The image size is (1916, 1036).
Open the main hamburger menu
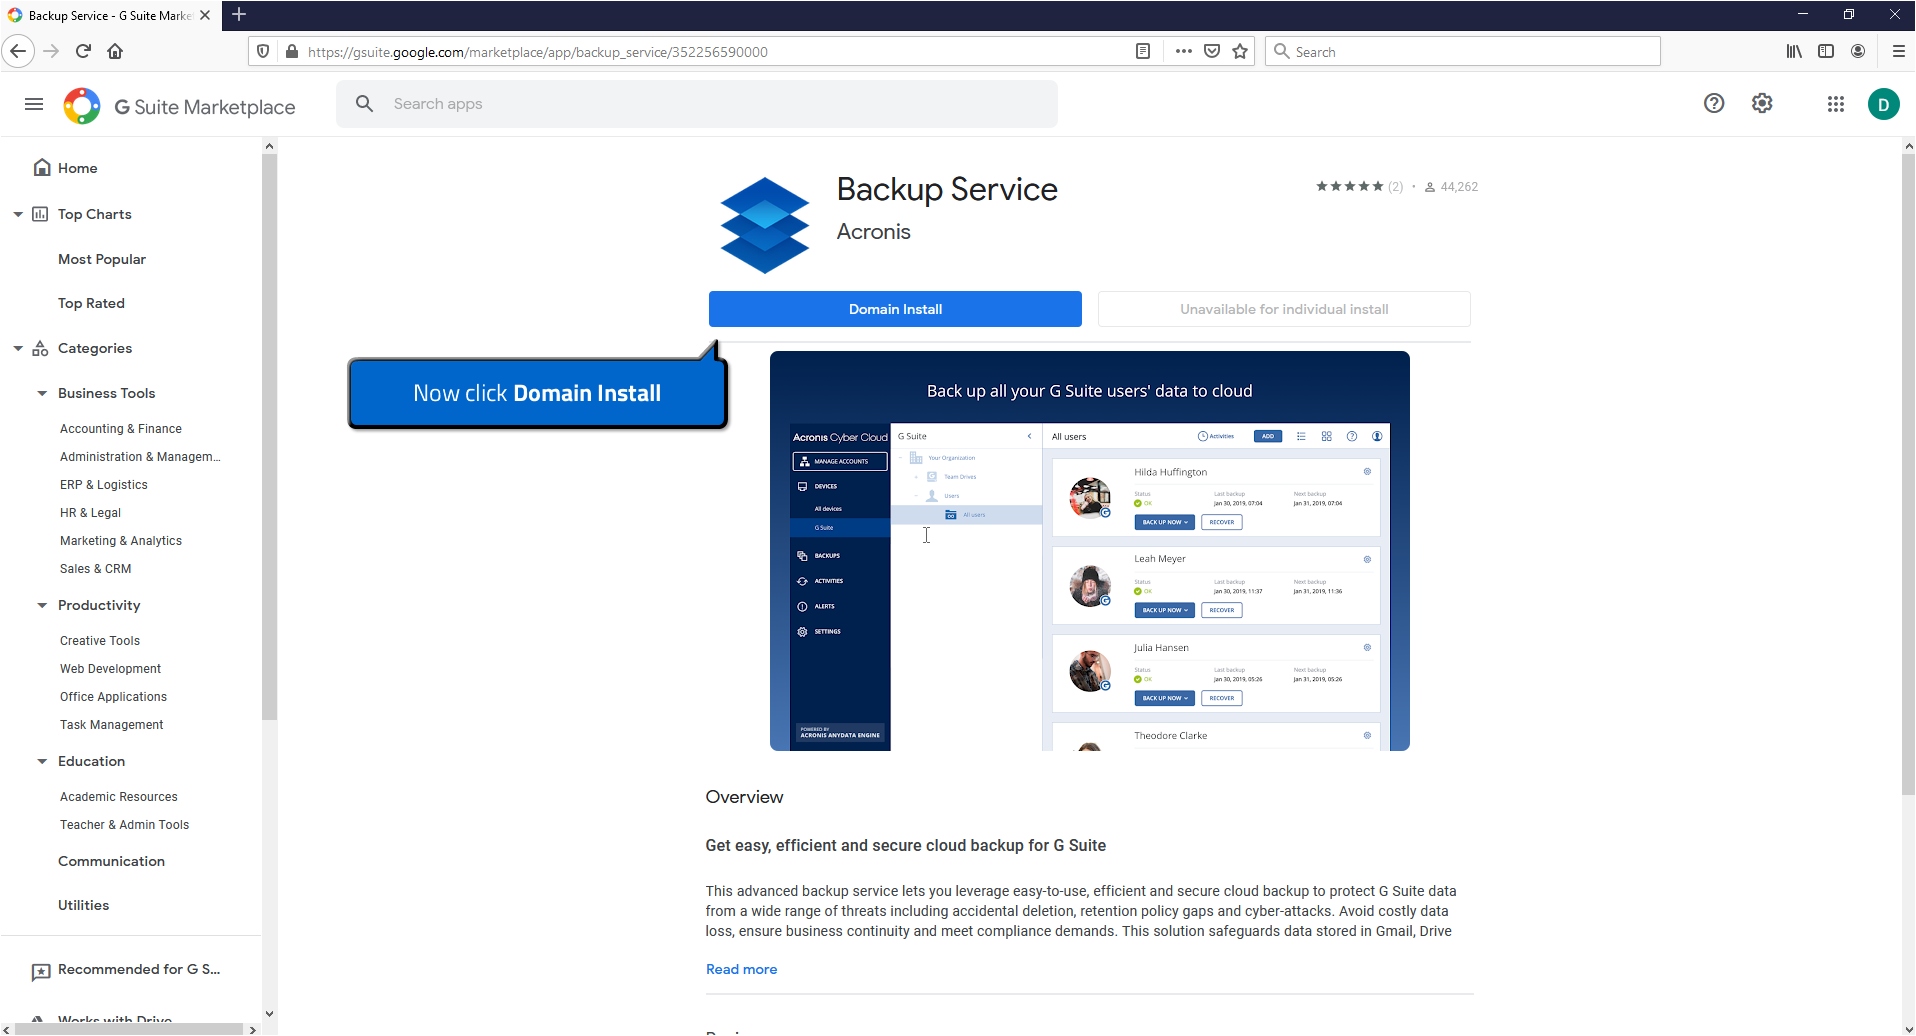(34, 104)
